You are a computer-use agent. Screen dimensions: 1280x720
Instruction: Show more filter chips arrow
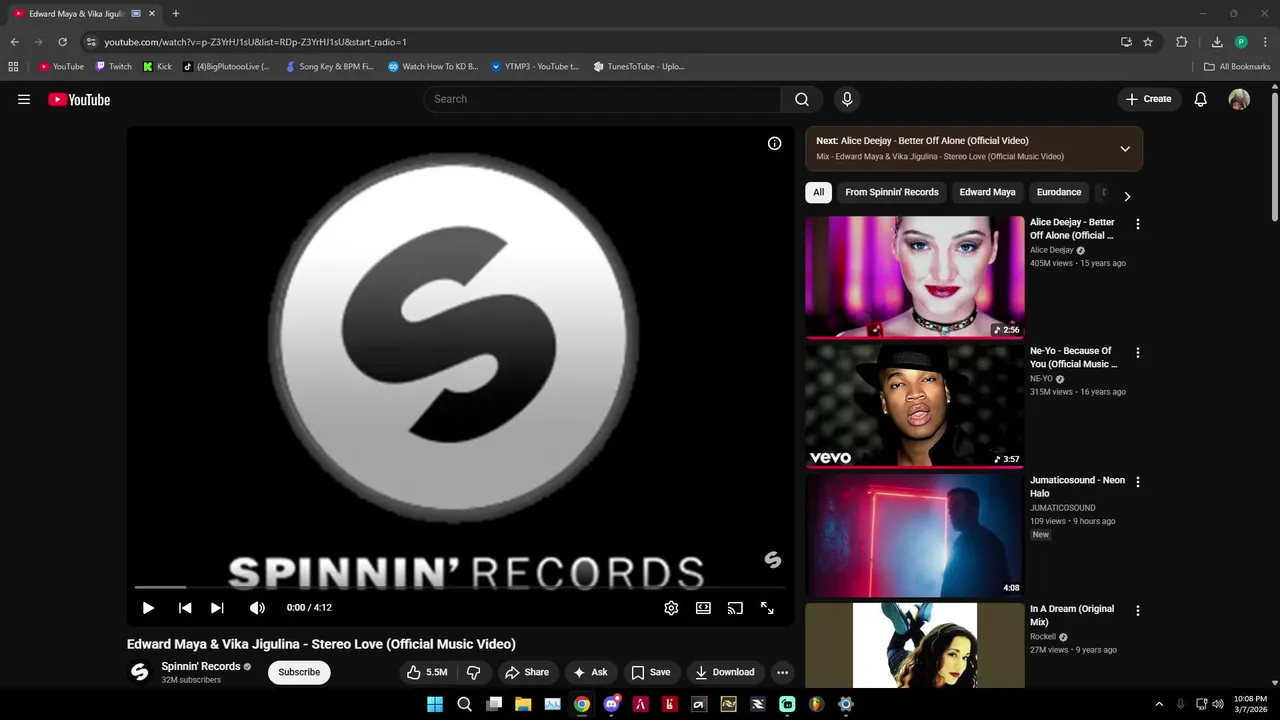click(x=1127, y=196)
